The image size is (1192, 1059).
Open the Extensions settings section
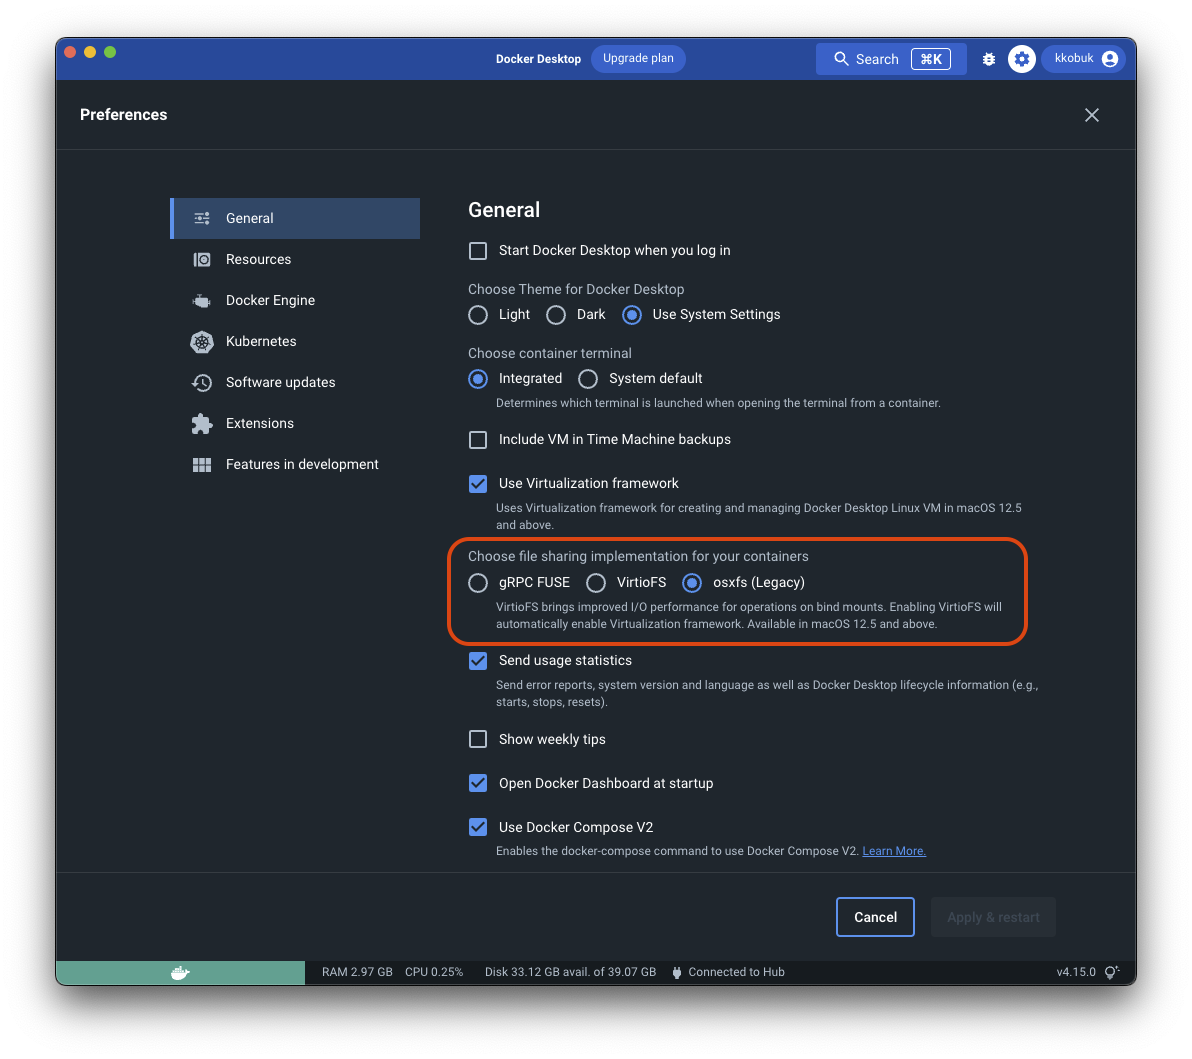pos(295,423)
